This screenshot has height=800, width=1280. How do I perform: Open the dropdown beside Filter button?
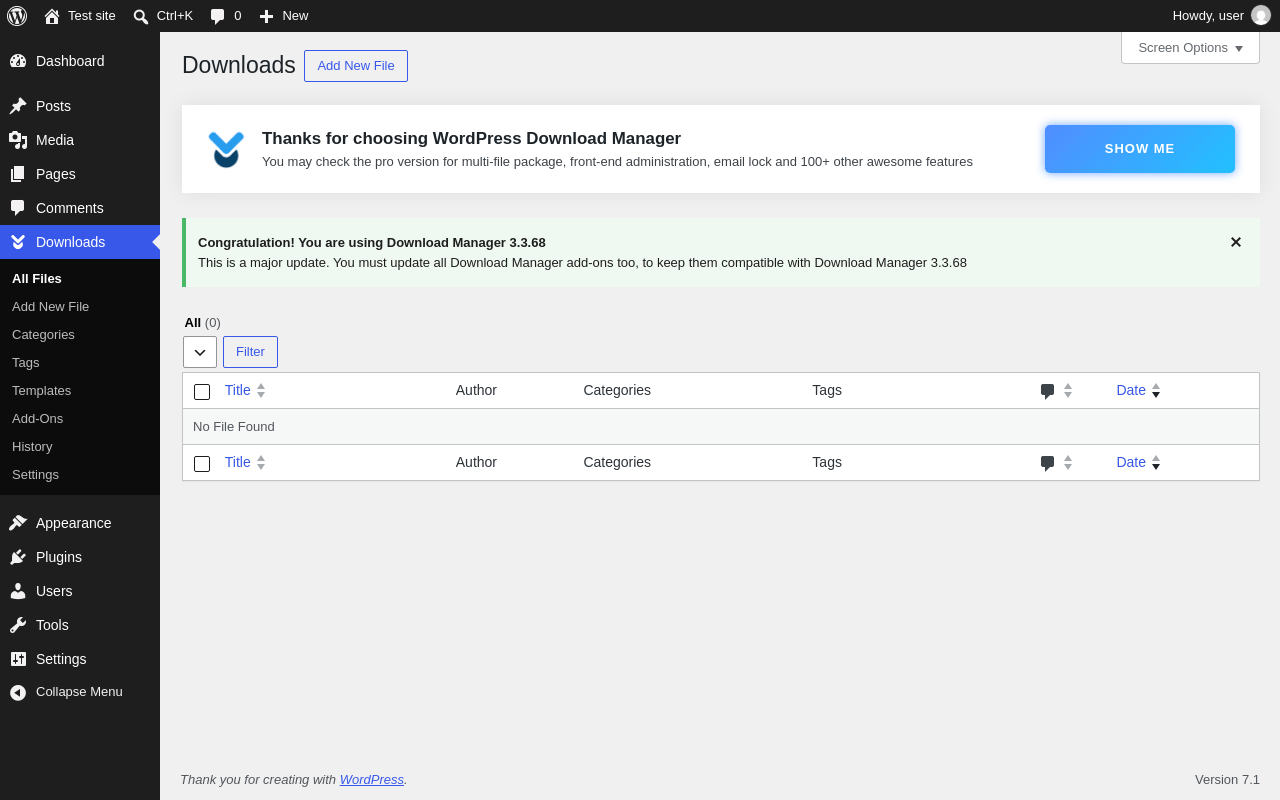[200, 352]
